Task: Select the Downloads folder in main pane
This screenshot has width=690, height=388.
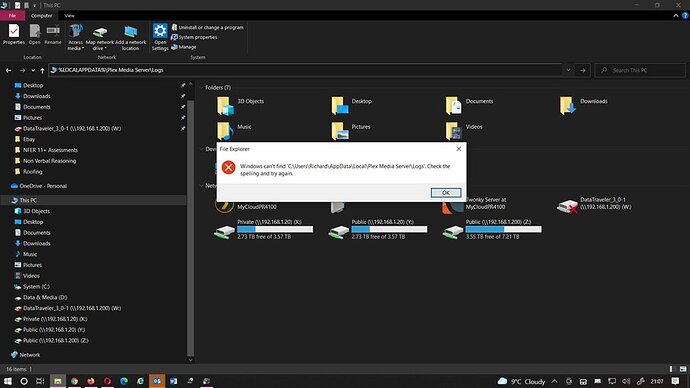Action: [x=584, y=106]
